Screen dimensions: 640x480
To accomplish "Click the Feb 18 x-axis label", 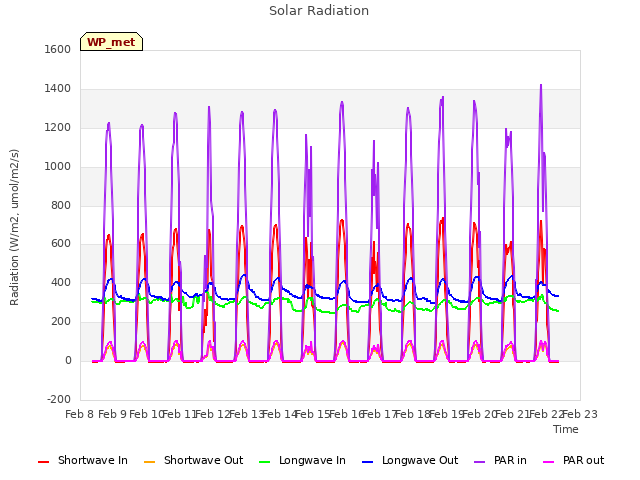I will (413, 414).
